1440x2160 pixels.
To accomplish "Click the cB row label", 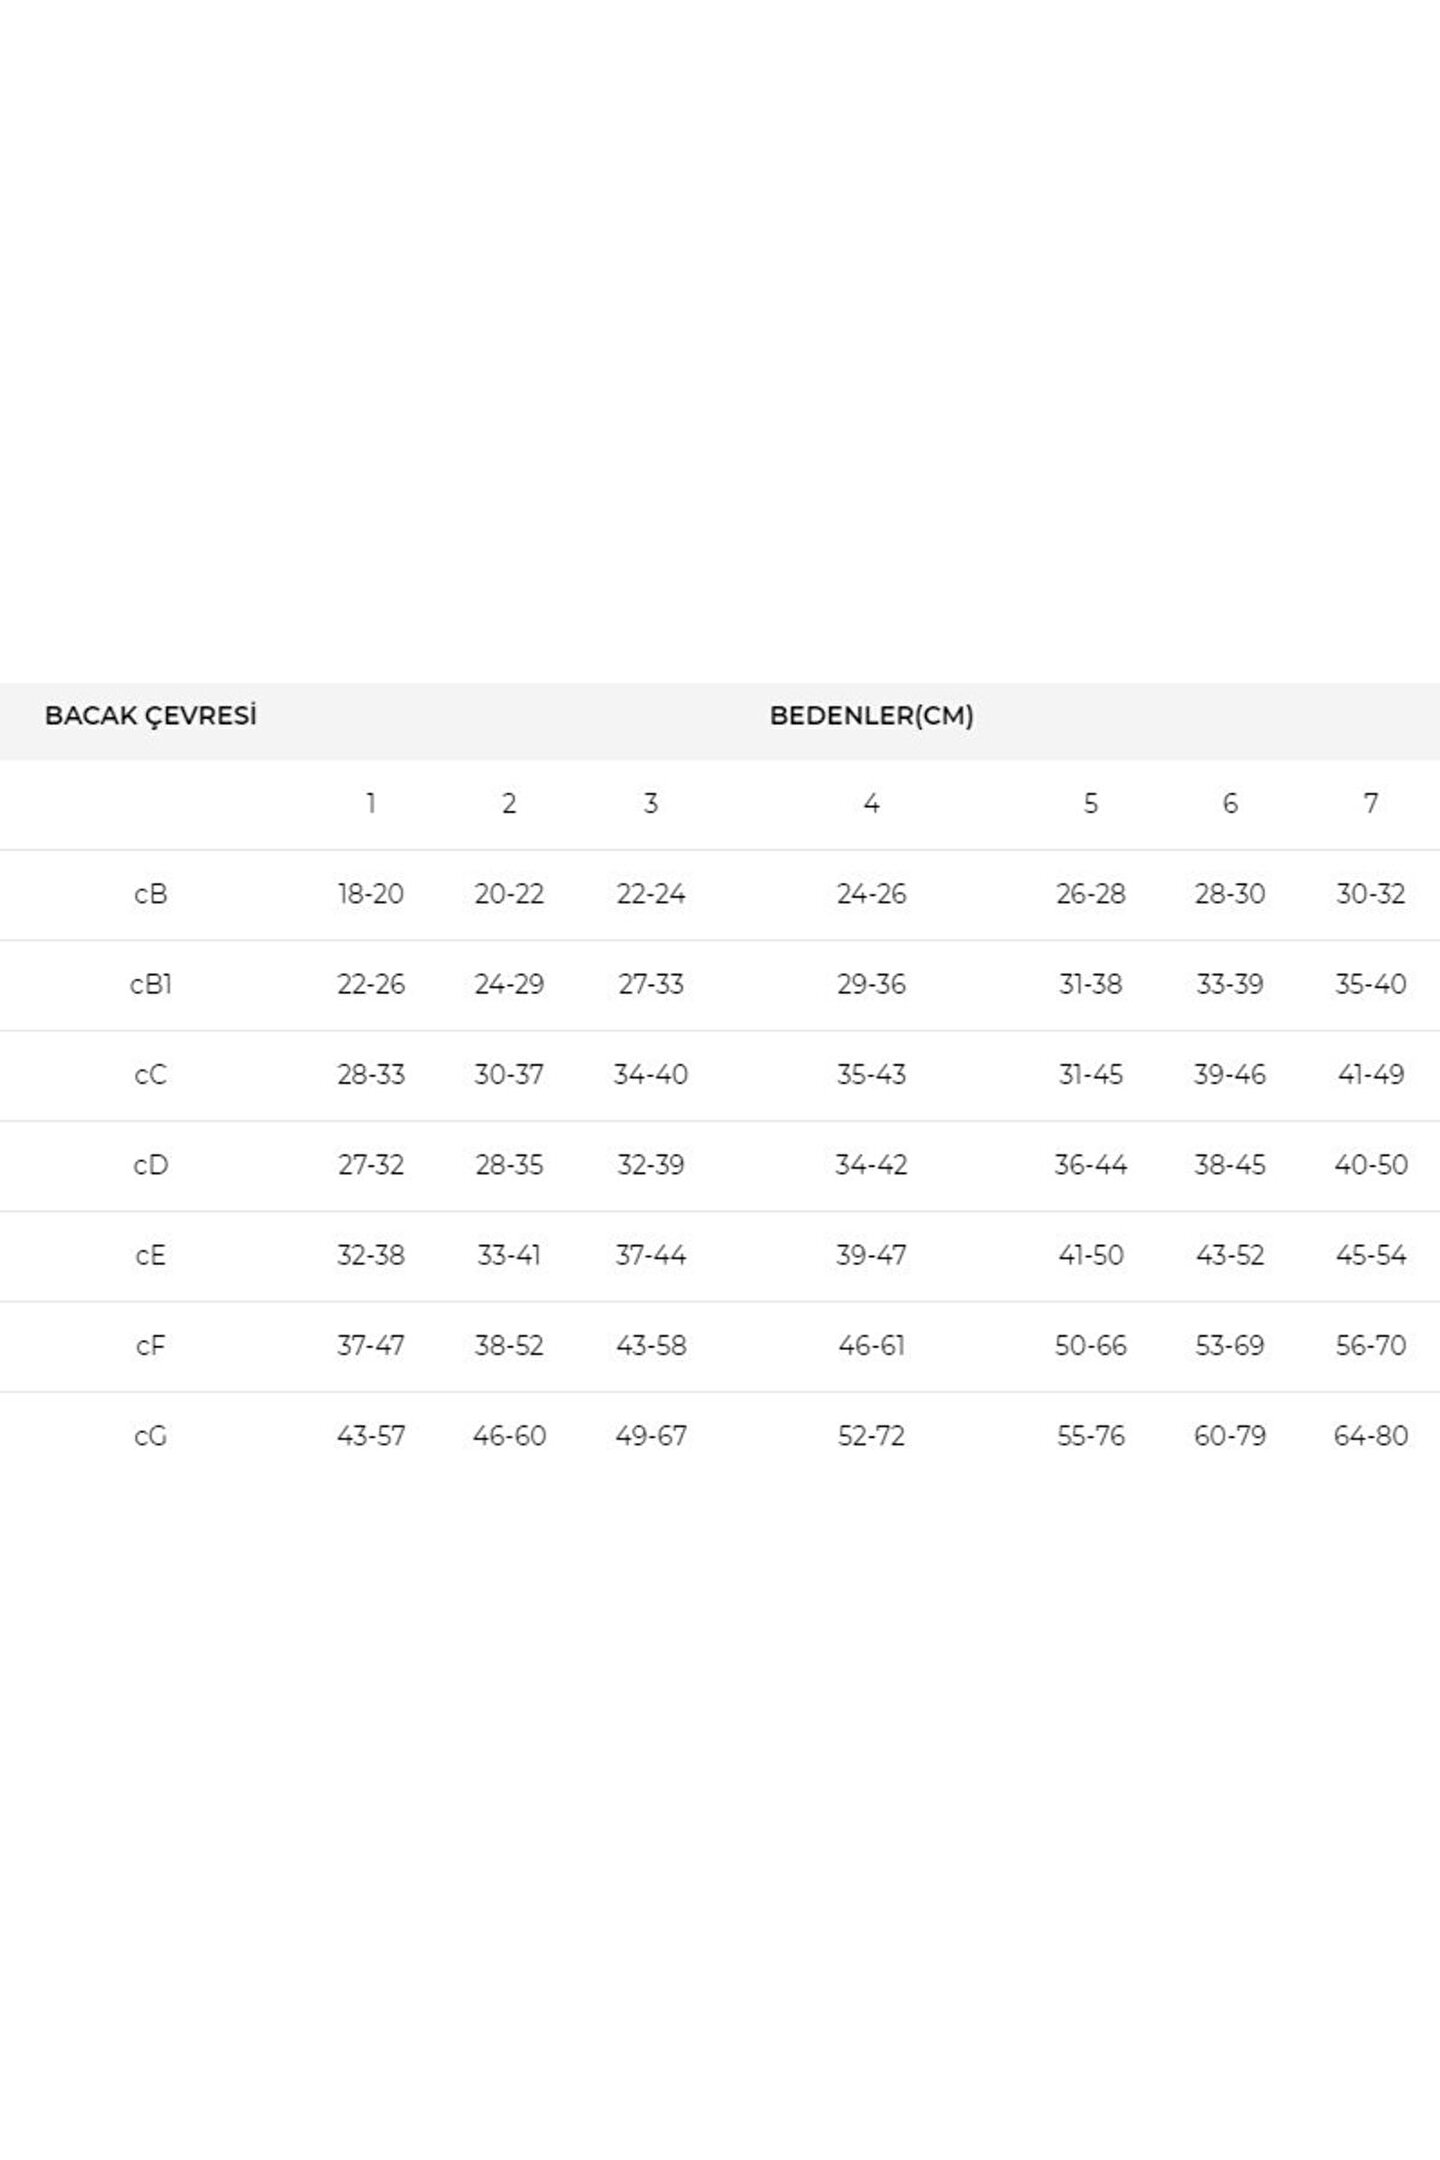I will (x=151, y=894).
